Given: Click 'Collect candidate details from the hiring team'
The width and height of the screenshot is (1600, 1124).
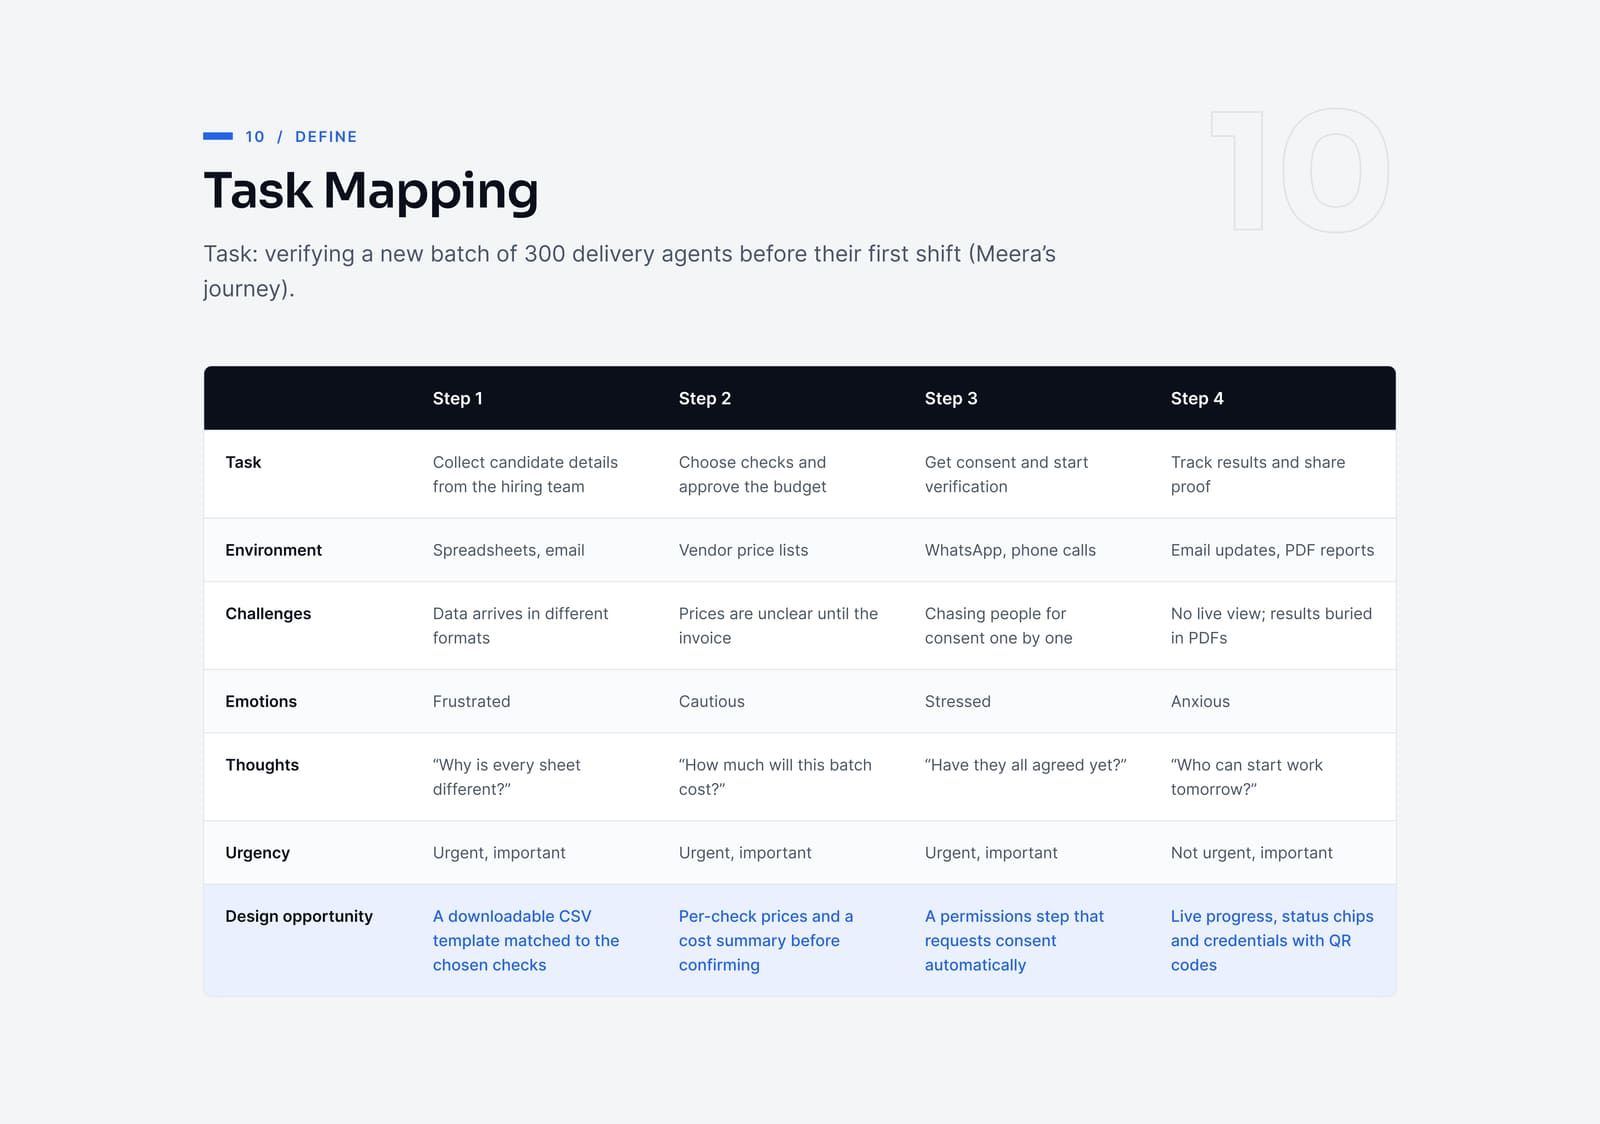Looking at the screenshot, I should [525, 474].
